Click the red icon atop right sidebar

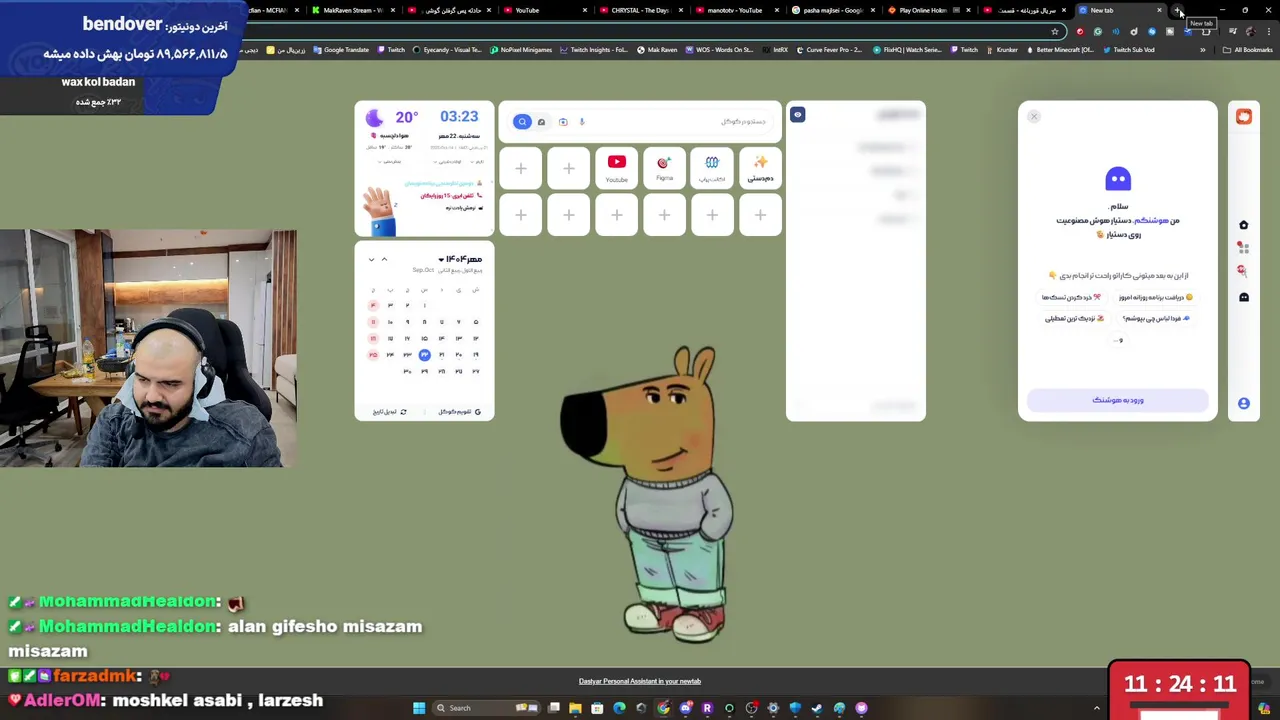1244,117
